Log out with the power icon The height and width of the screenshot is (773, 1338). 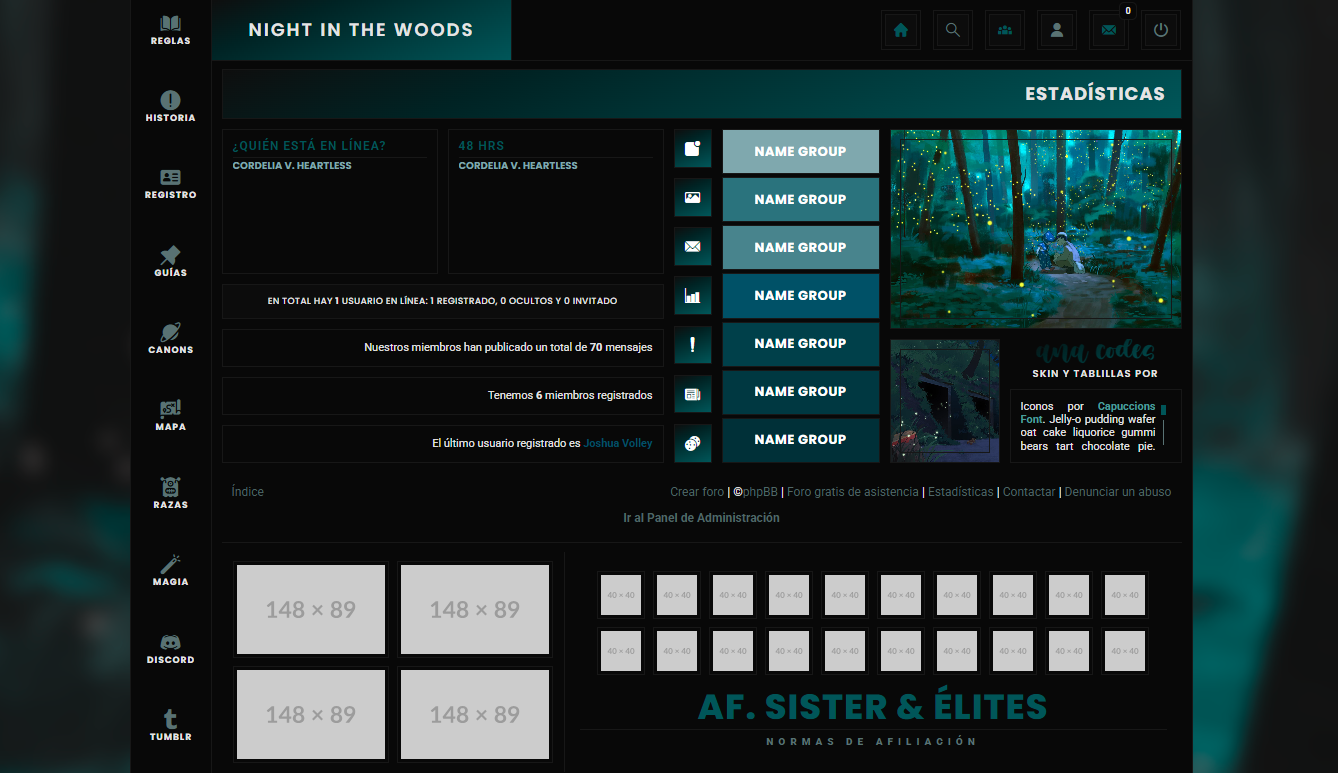click(x=1161, y=30)
